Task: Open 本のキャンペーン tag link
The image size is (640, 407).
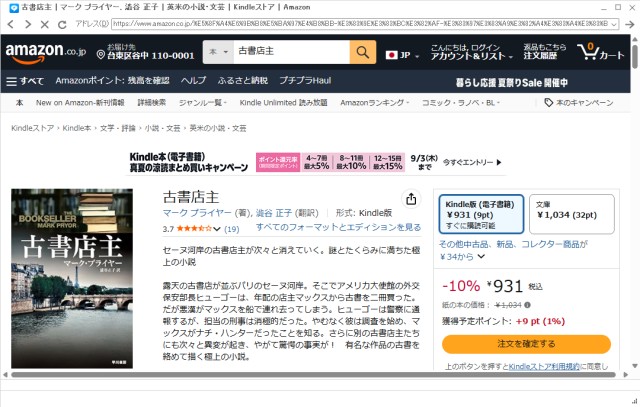Action: click(579, 103)
